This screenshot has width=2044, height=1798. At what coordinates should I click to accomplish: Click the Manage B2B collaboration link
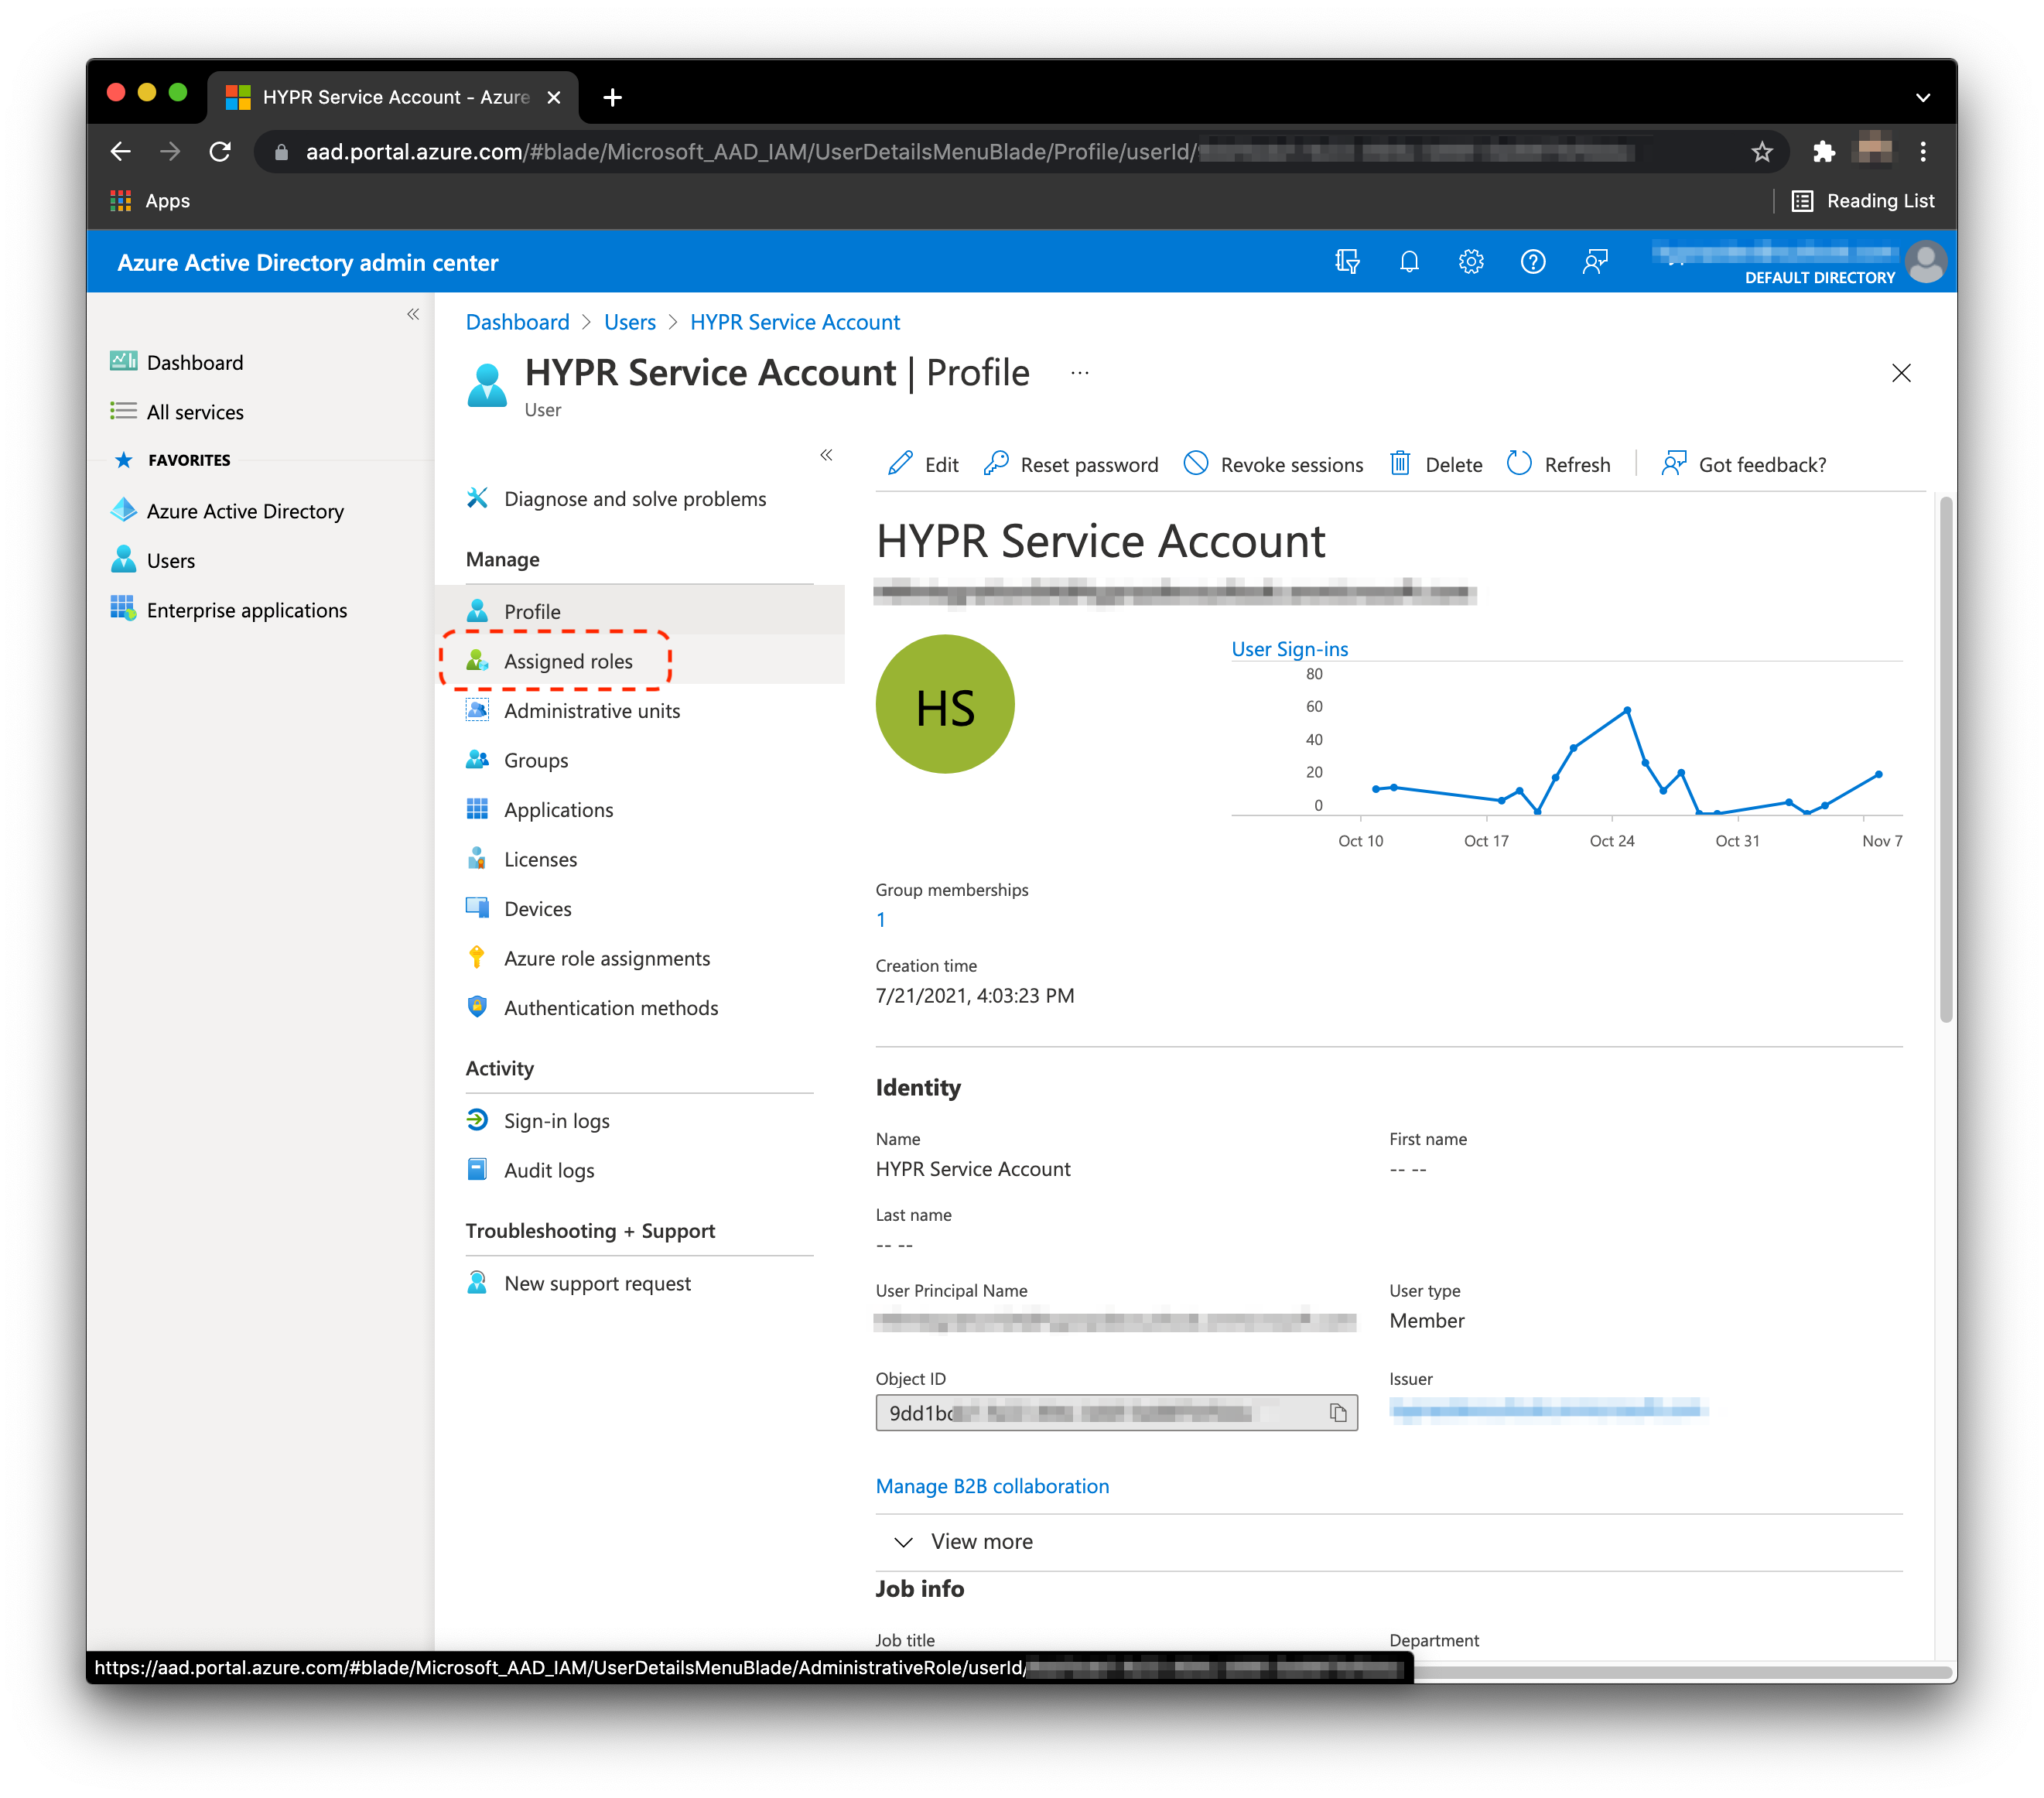[992, 1486]
